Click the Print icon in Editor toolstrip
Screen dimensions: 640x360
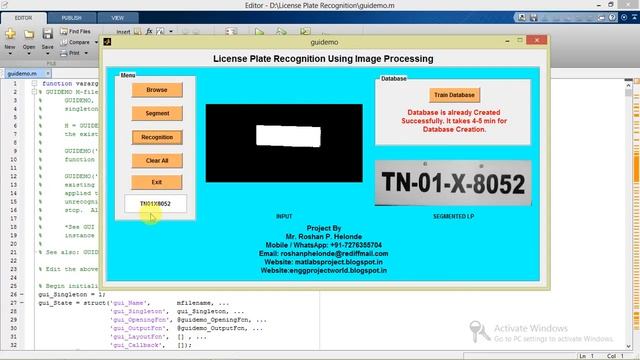pyautogui.click(x=64, y=53)
